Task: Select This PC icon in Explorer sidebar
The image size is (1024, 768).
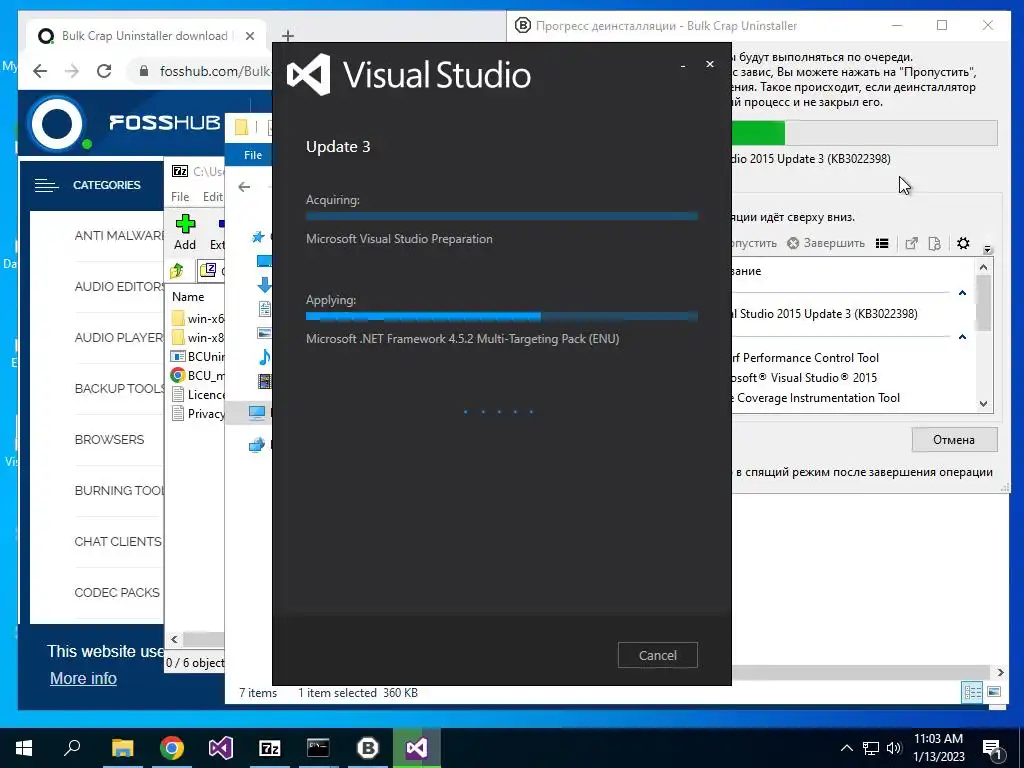Action: 257,413
